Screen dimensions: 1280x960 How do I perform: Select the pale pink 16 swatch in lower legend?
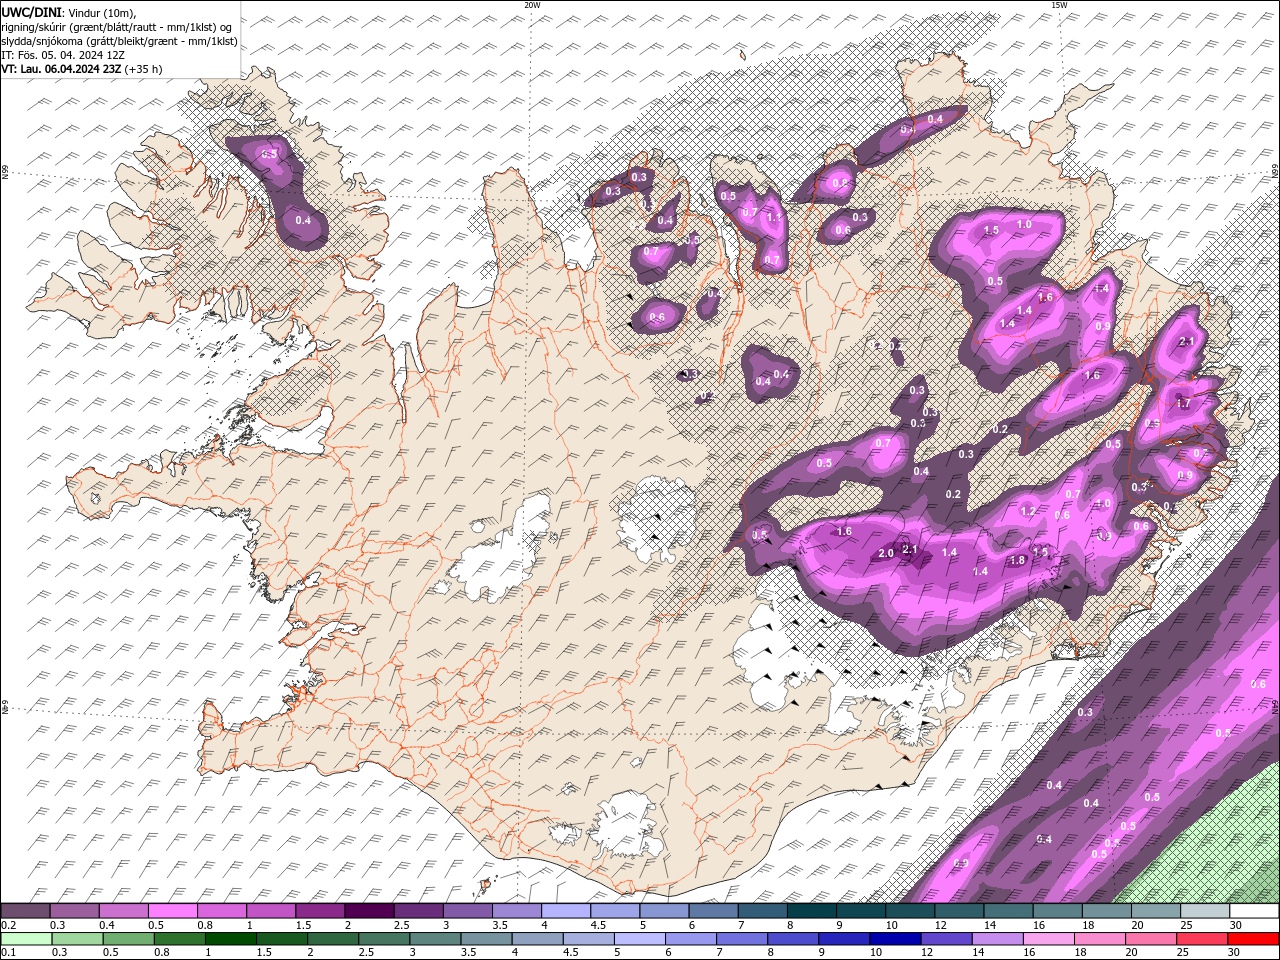click(x=1048, y=939)
